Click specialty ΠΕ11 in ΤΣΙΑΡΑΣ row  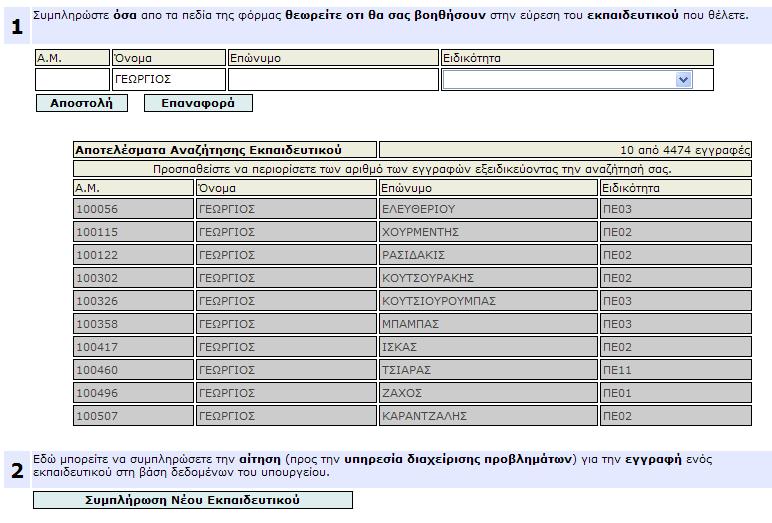coord(617,370)
